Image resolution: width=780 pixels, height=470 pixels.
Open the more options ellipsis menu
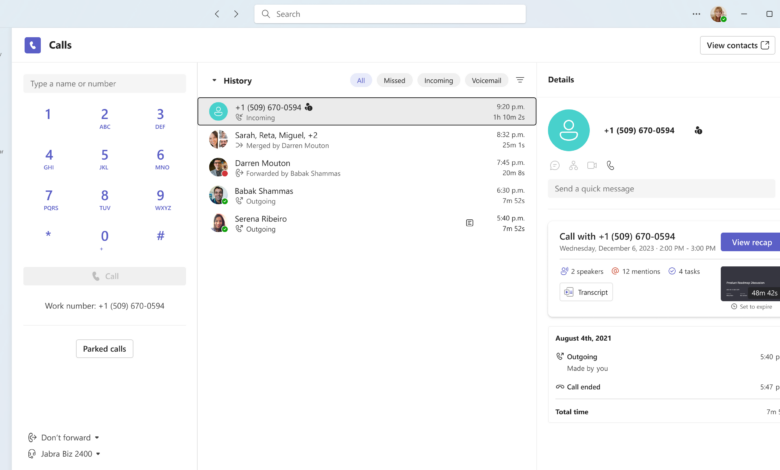pos(696,14)
